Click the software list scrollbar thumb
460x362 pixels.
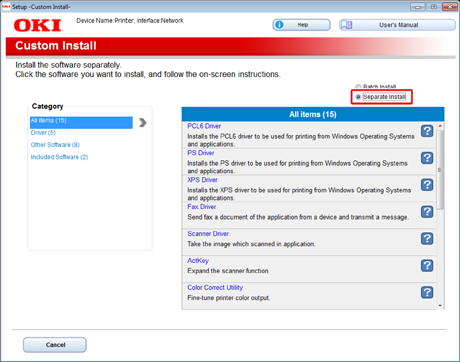(440, 170)
